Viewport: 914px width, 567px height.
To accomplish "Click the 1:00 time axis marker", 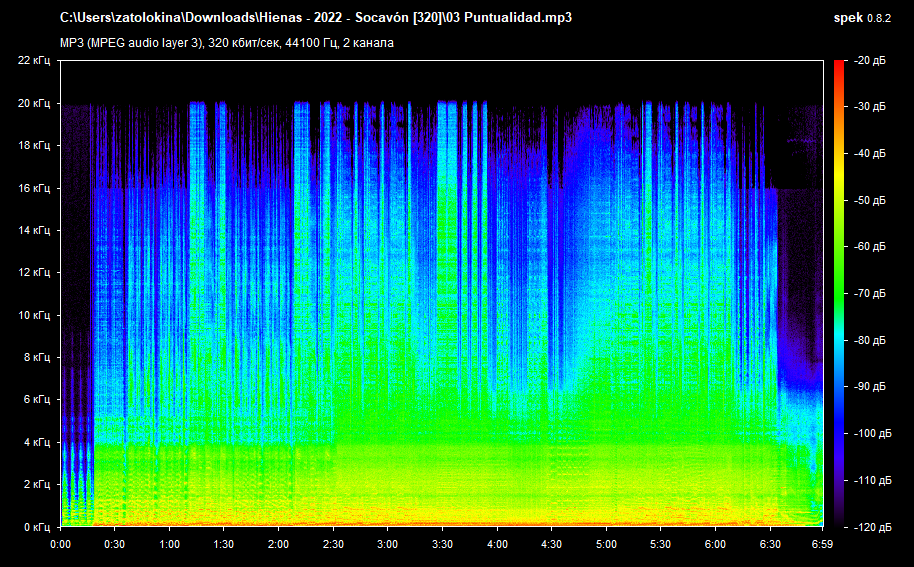I will tap(169, 544).
